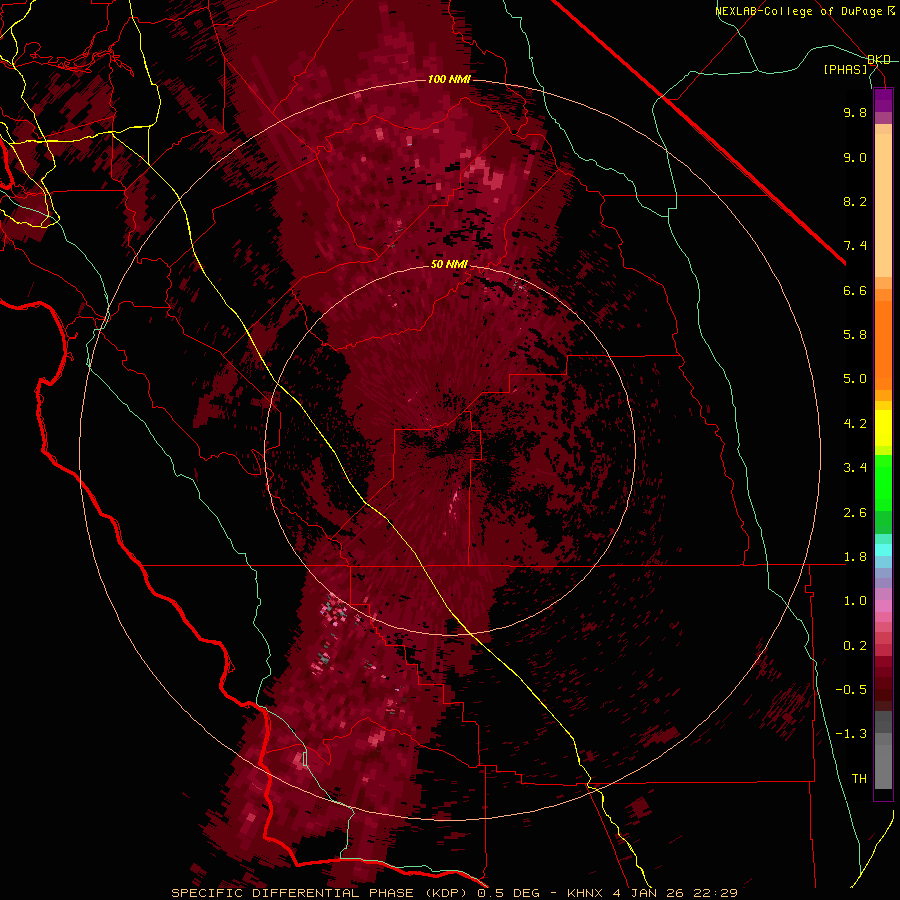This screenshot has height=900, width=900.
Task: Pick the cyan band on the color scale
Action: [883, 550]
